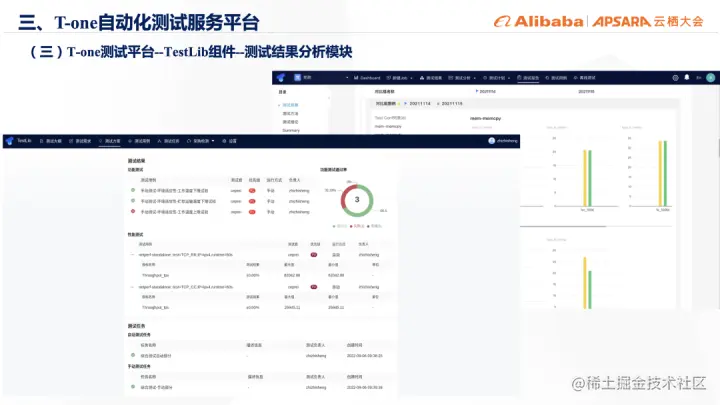Screen dimensions: 720x405
Task: Click the 20211116 comparison group label
Action: click(452, 104)
